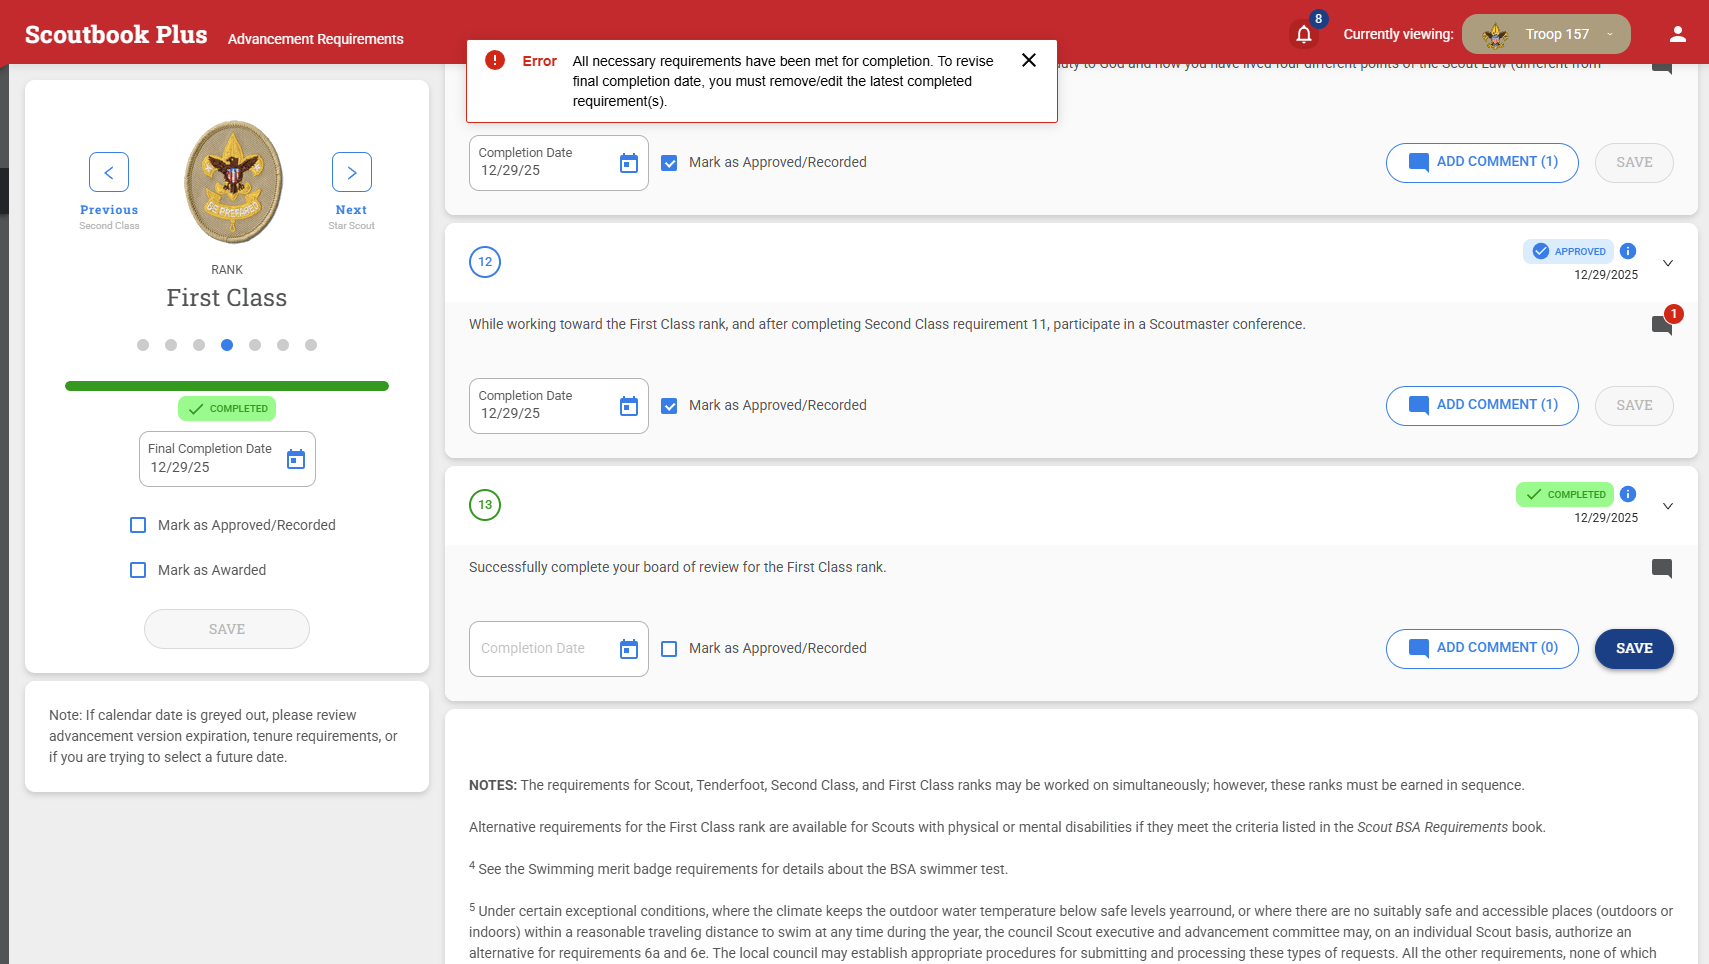Select seventh rank pagination dot

(311, 345)
